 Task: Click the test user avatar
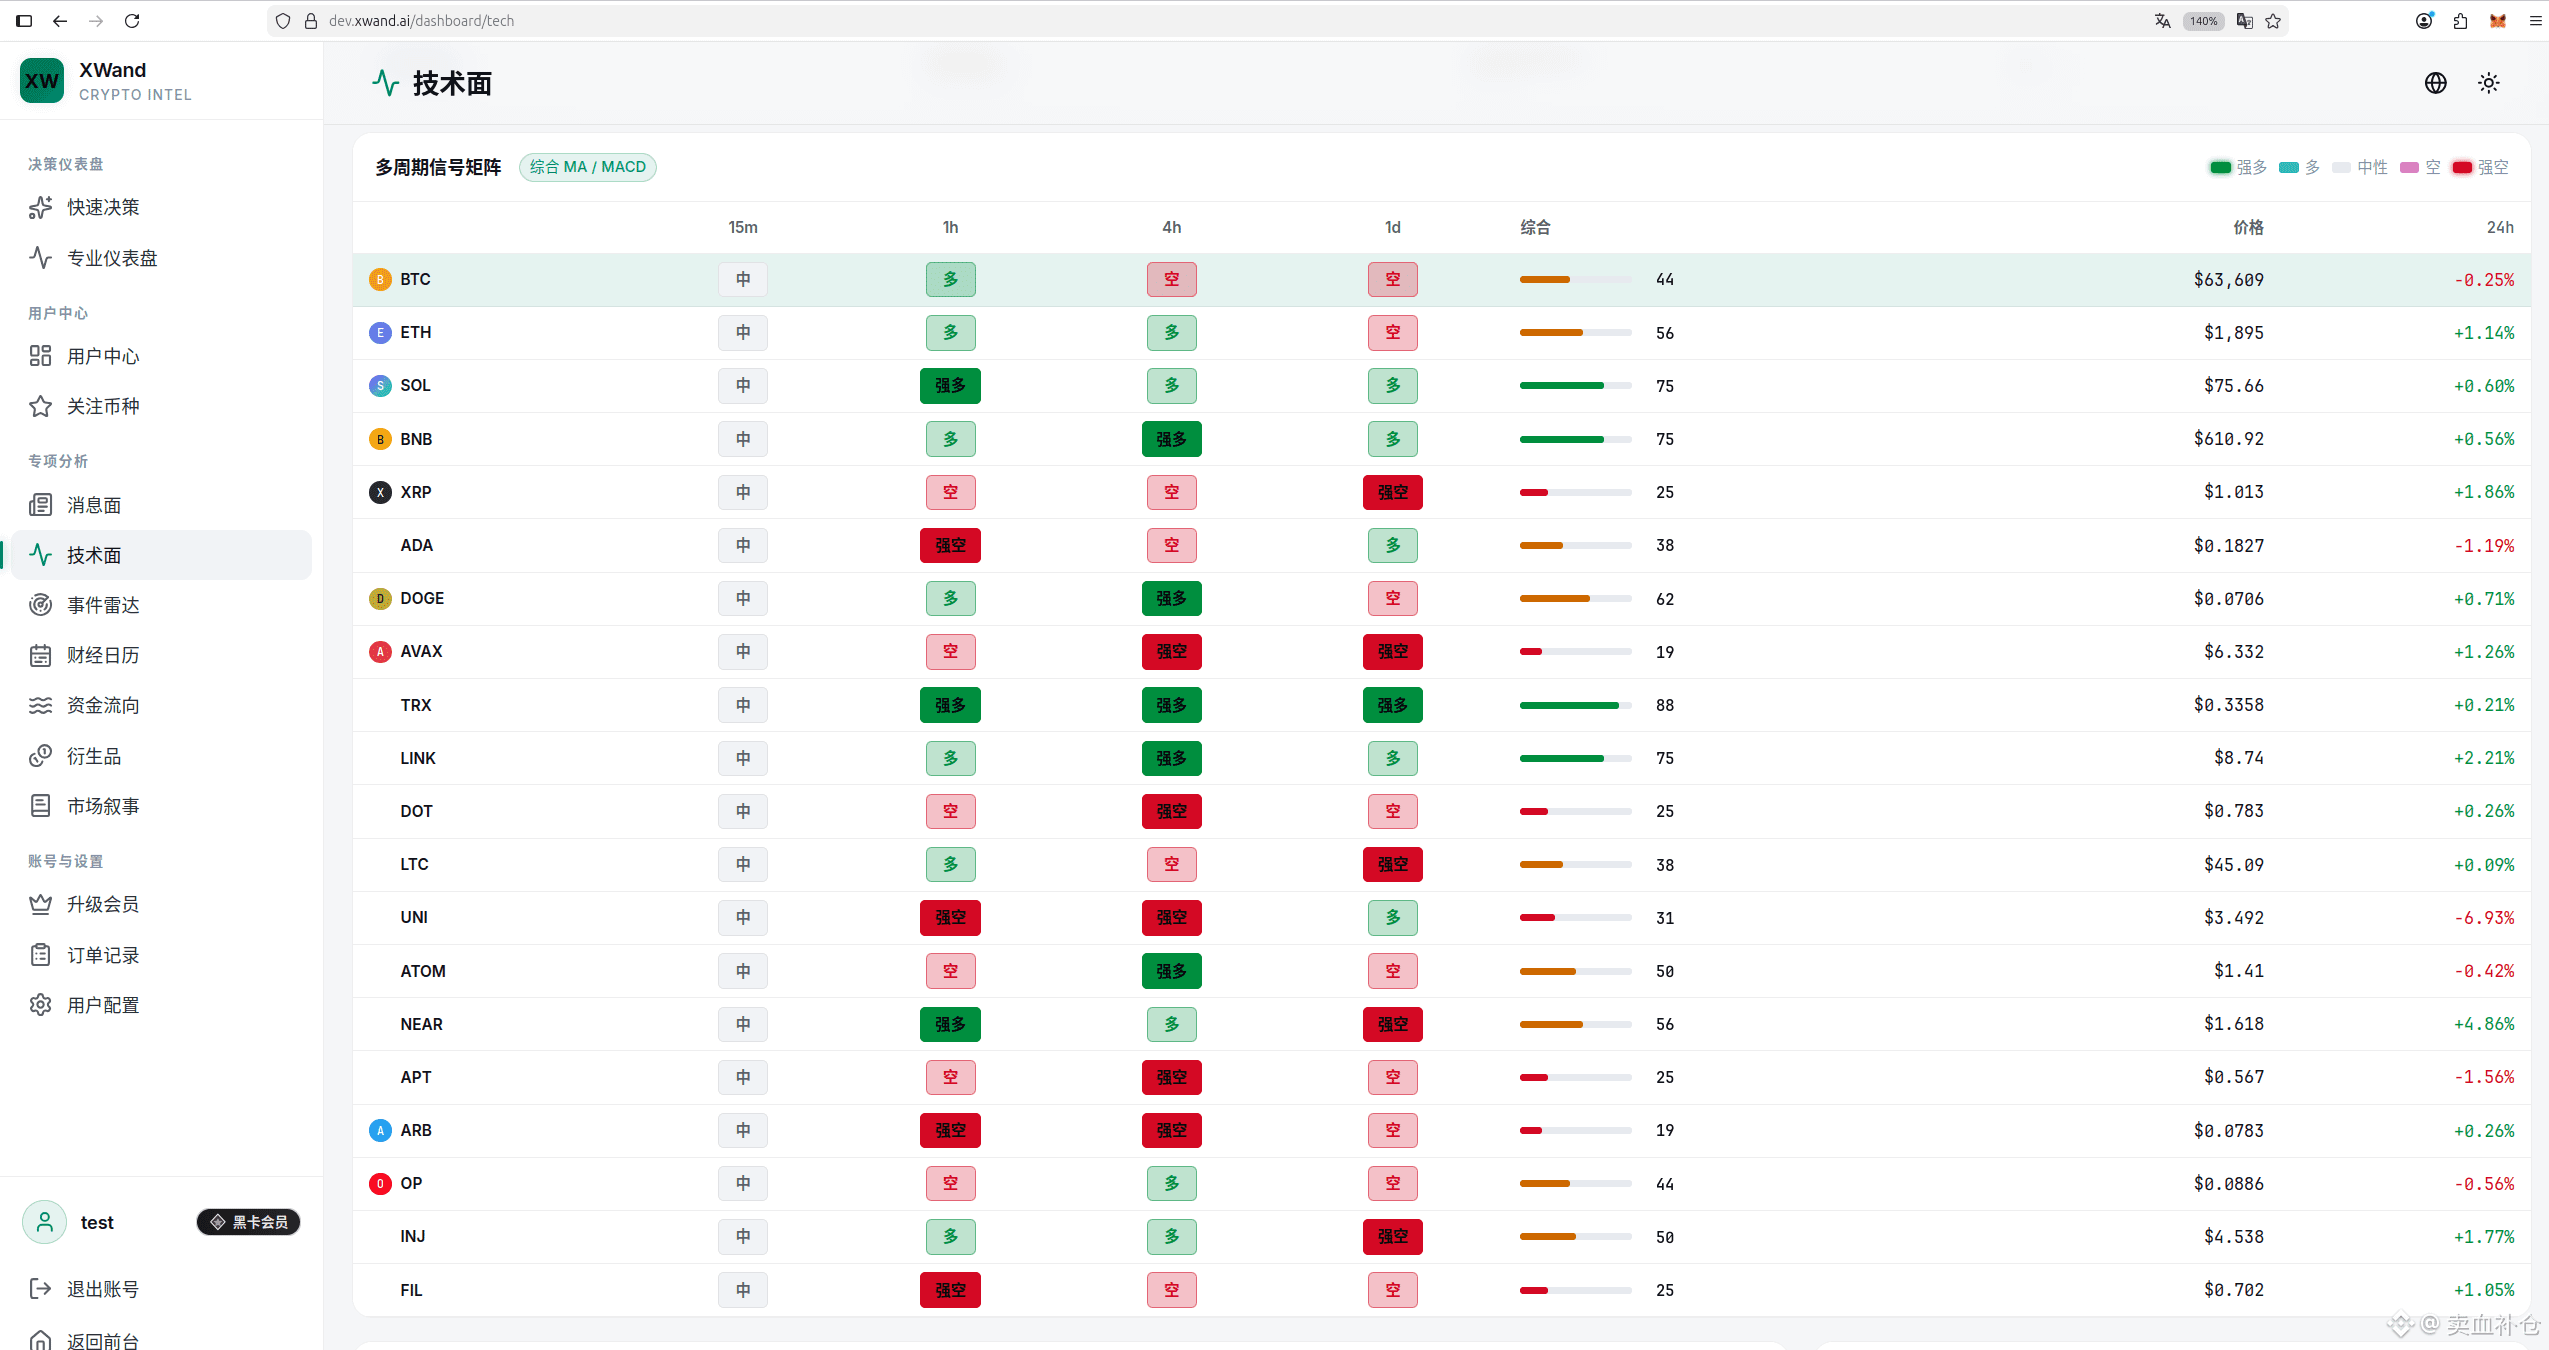[x=44, y=1222]
